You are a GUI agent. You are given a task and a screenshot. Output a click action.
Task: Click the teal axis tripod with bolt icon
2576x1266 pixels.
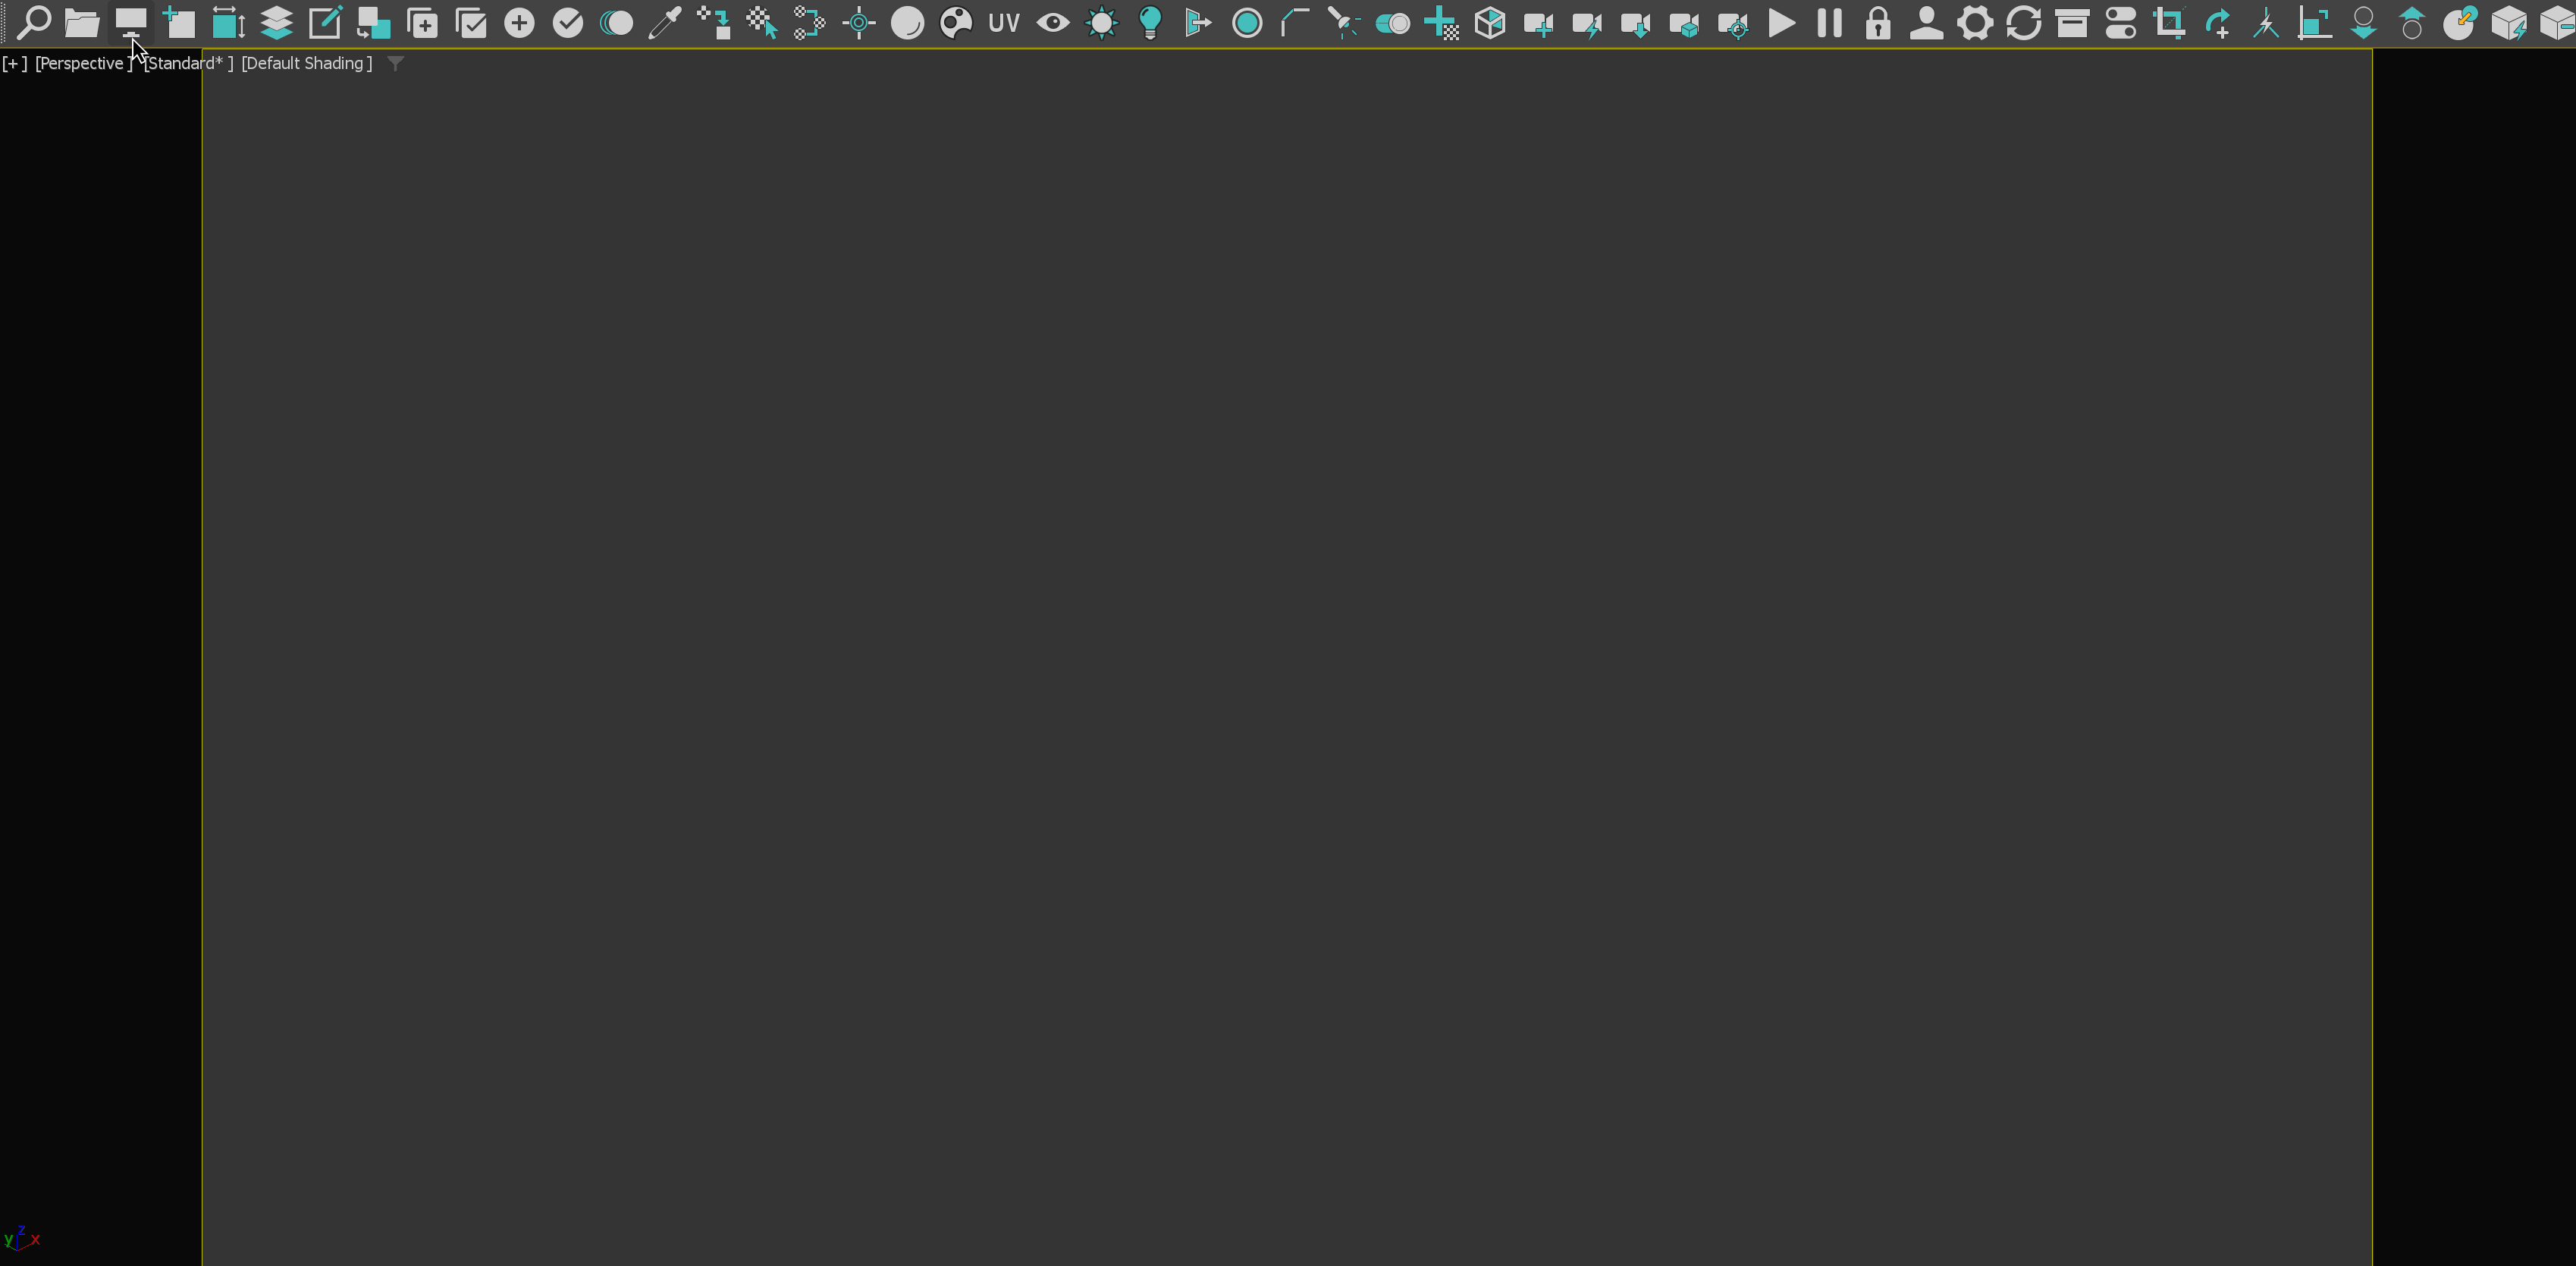2266,22
